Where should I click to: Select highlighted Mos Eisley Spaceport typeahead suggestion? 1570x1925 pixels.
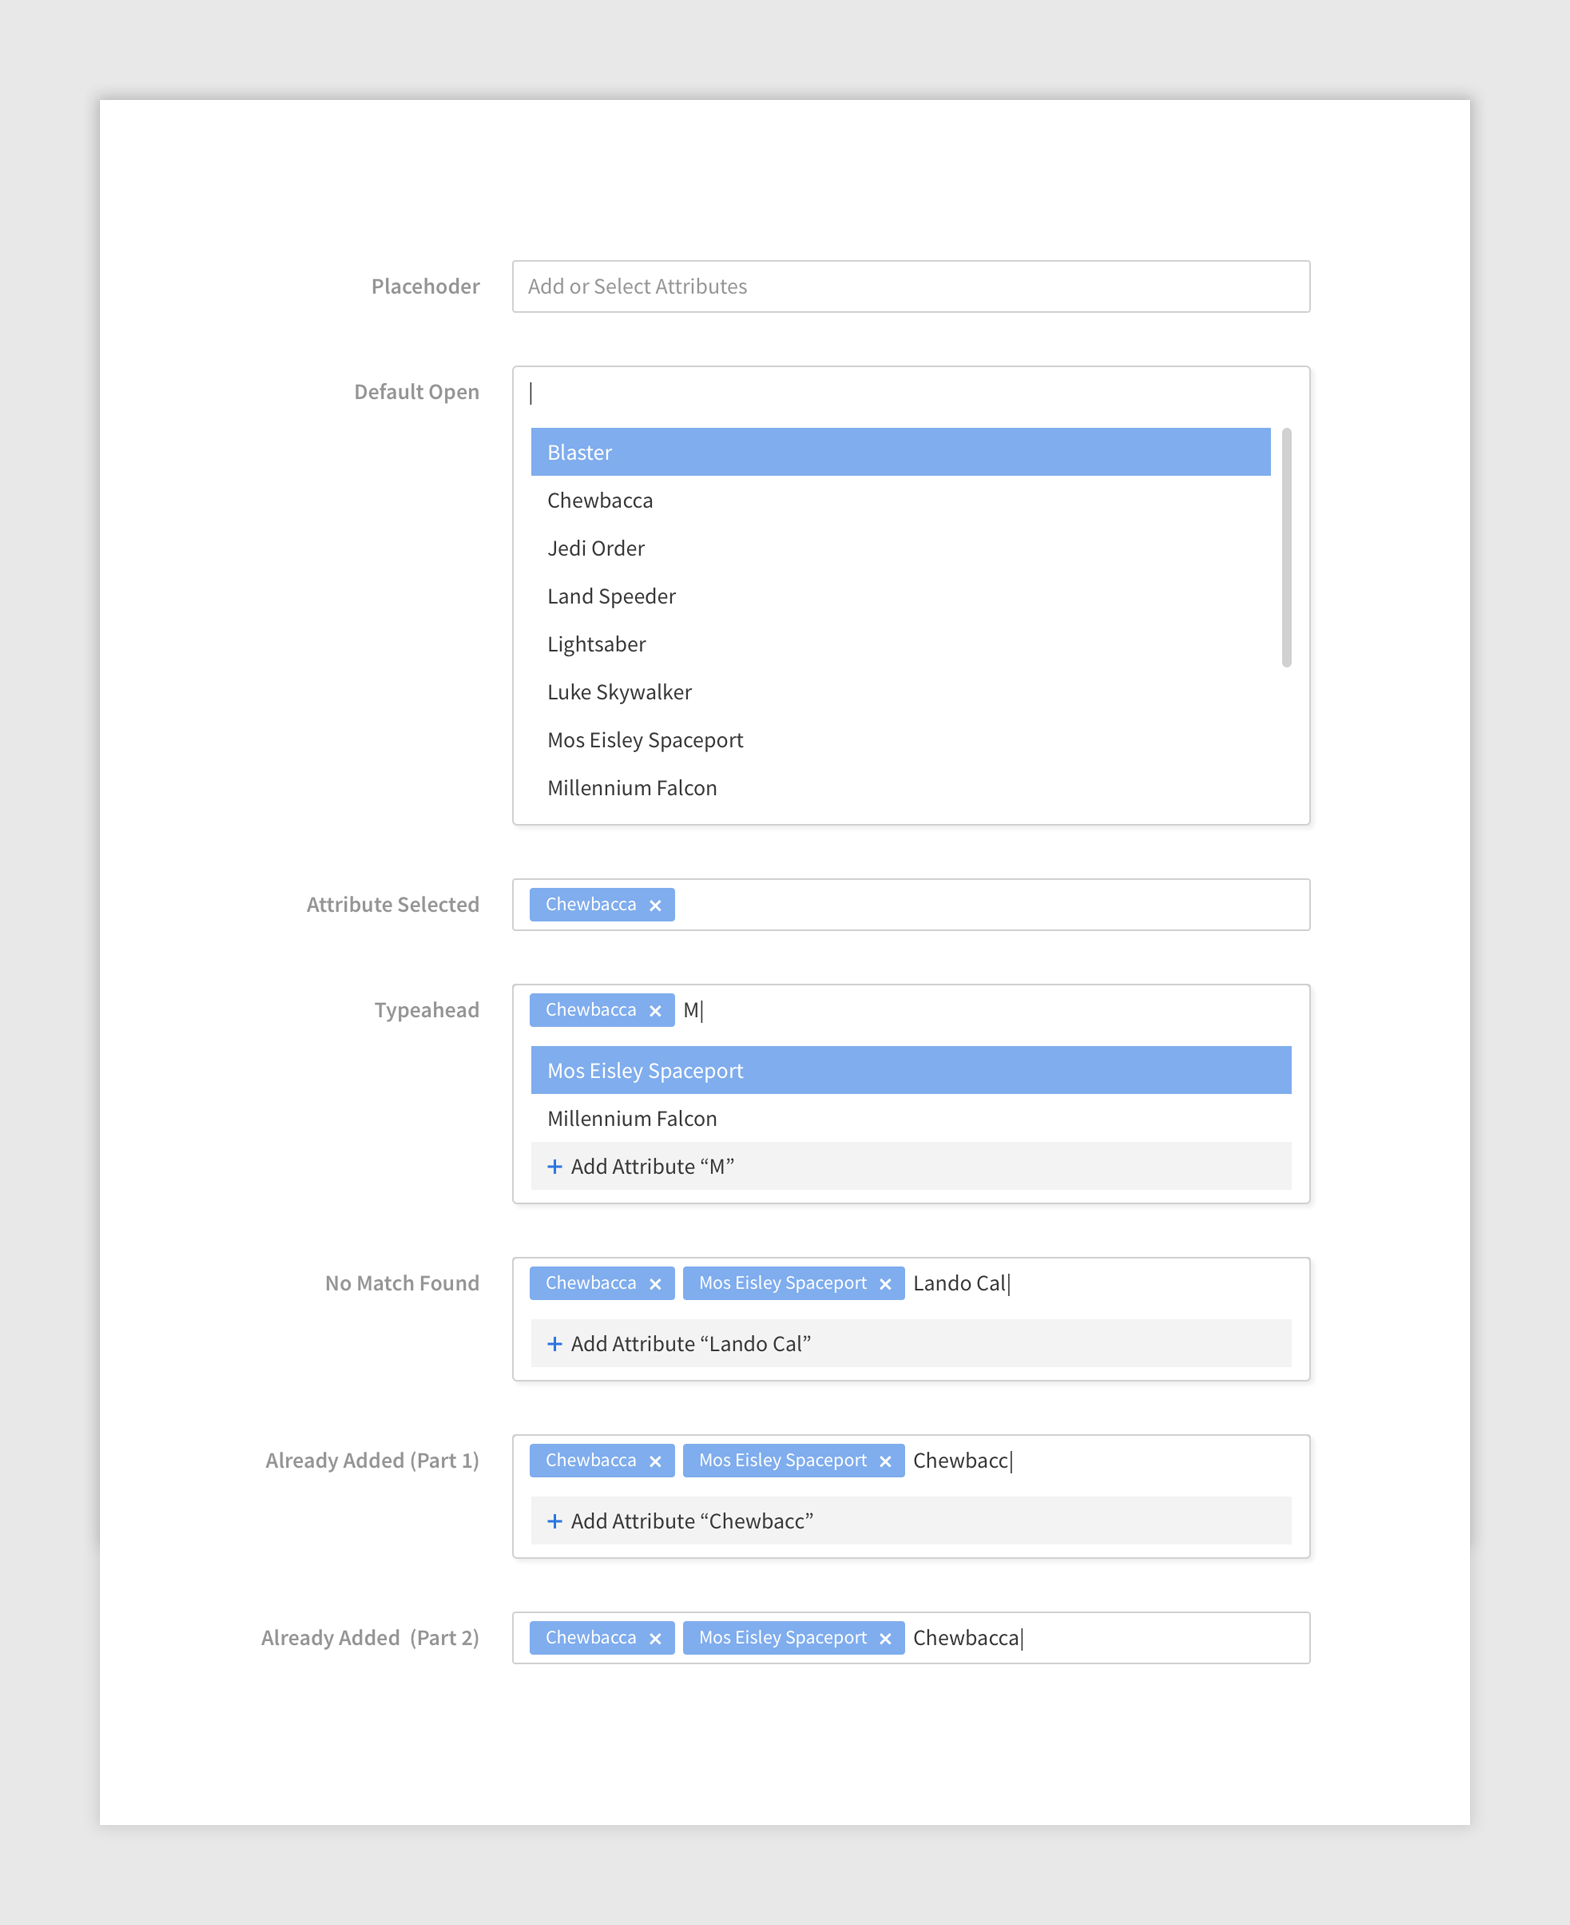(911, 1070)
